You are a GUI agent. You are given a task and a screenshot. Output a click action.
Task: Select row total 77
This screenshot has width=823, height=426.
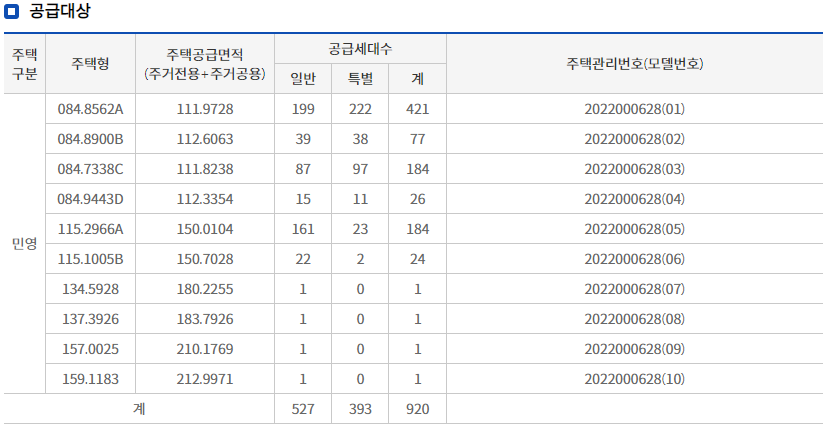pyautogui.click(x=418, y=139)
